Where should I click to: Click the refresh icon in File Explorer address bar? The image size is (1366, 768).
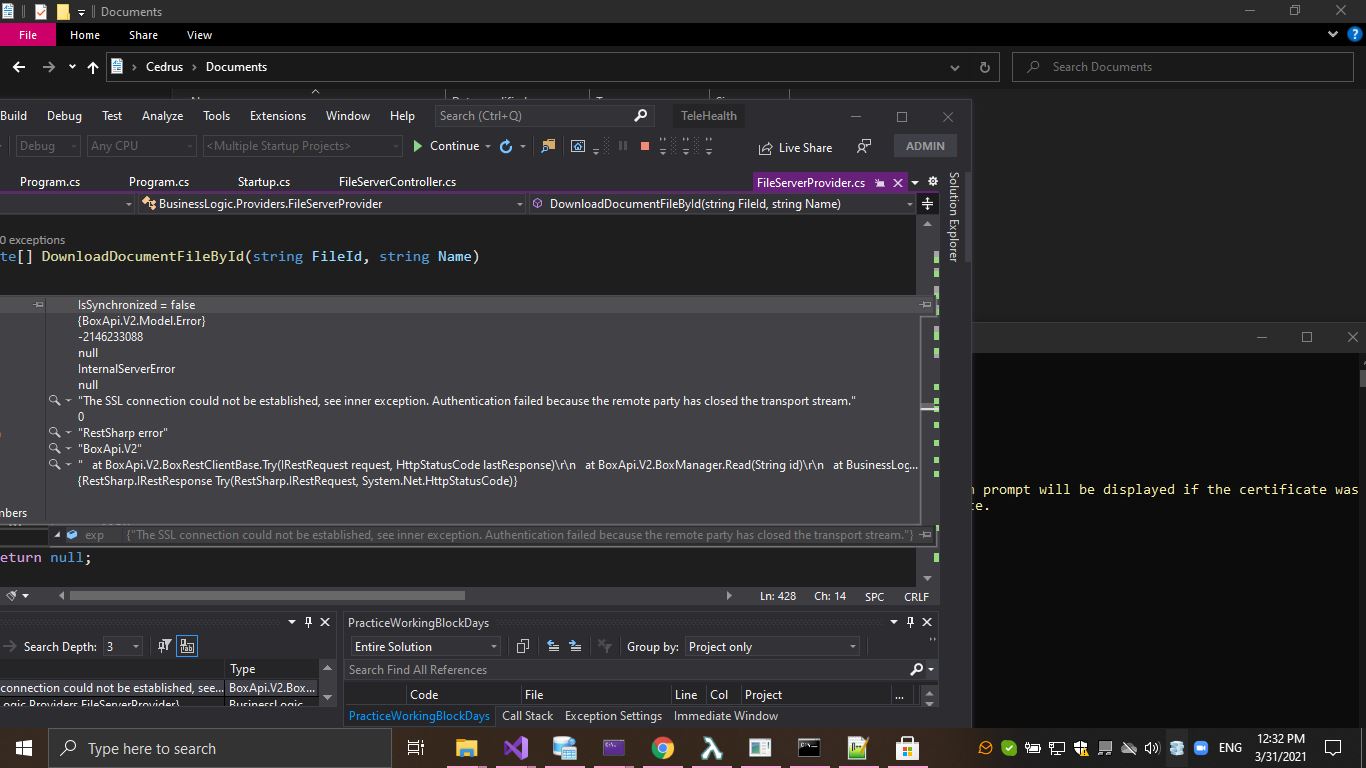click(985, 67)
